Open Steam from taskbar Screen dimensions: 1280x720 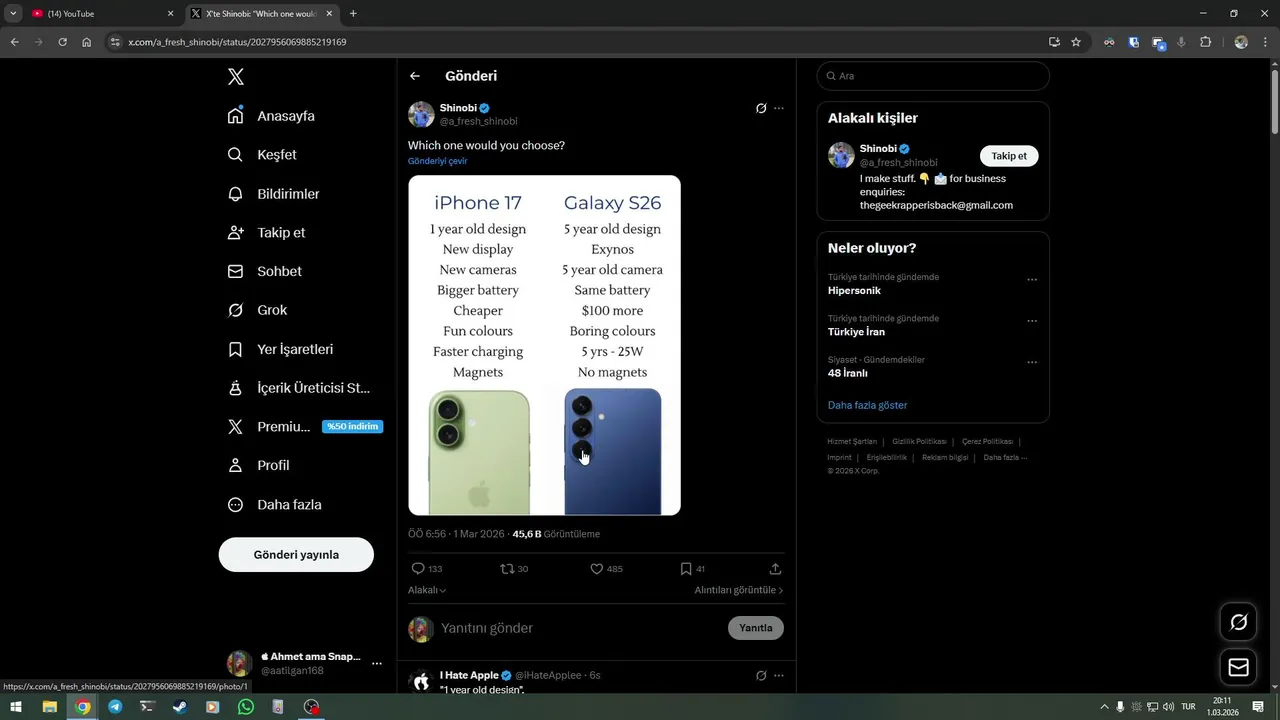coord(180,707)
